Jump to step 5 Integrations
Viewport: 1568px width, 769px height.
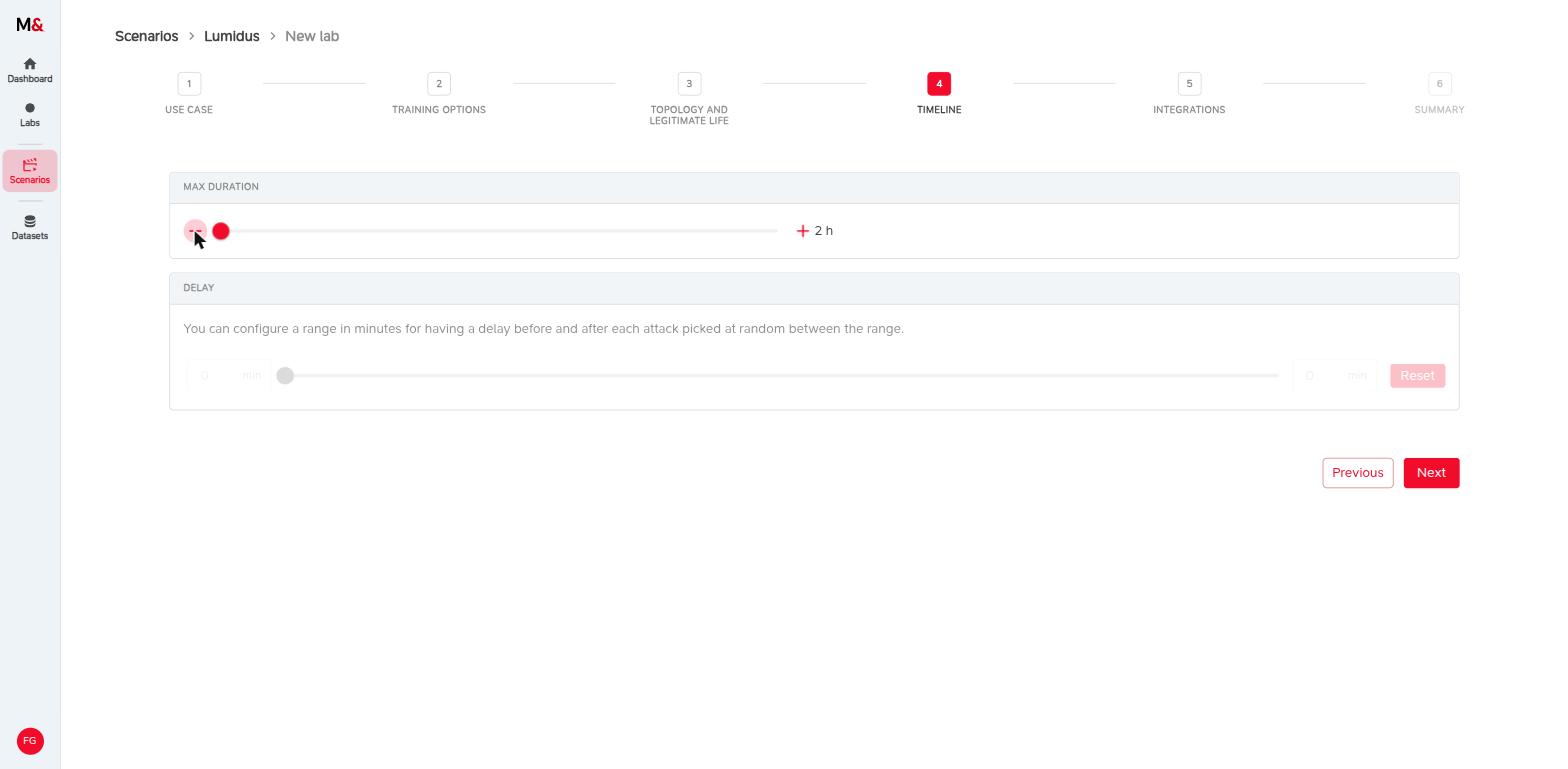point(1189,94)
